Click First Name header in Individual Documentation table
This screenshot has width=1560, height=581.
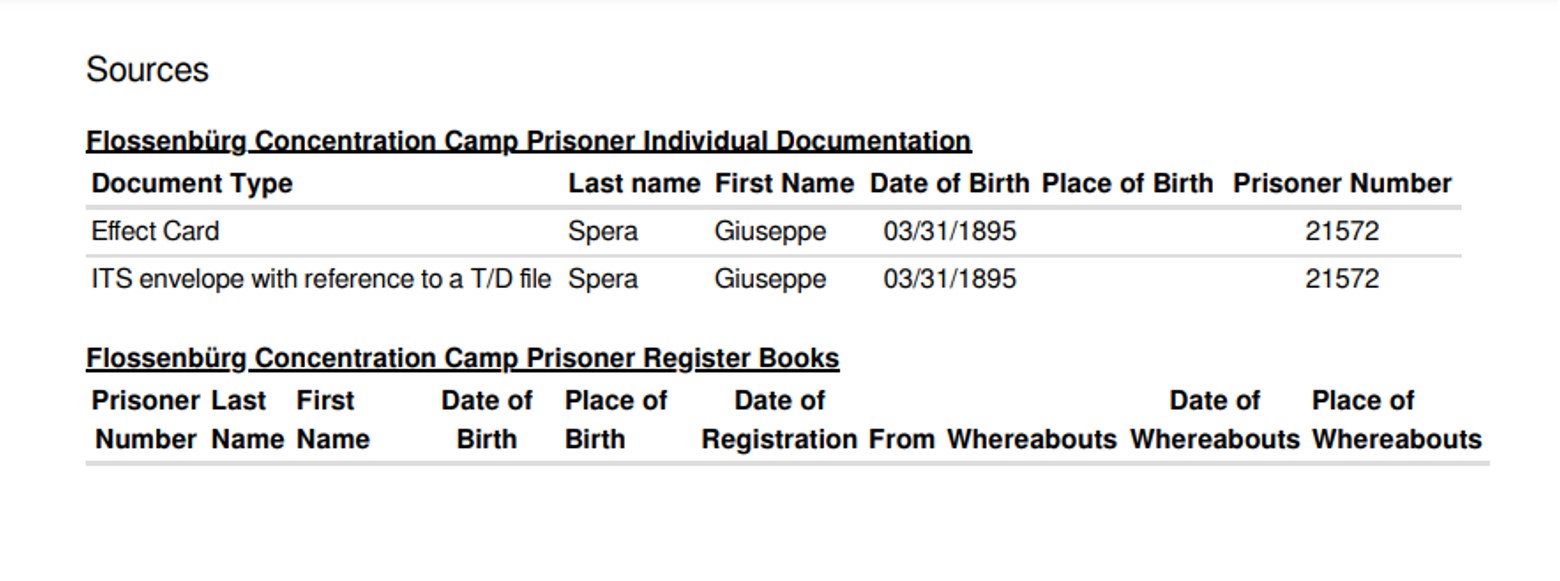point(784,184)
